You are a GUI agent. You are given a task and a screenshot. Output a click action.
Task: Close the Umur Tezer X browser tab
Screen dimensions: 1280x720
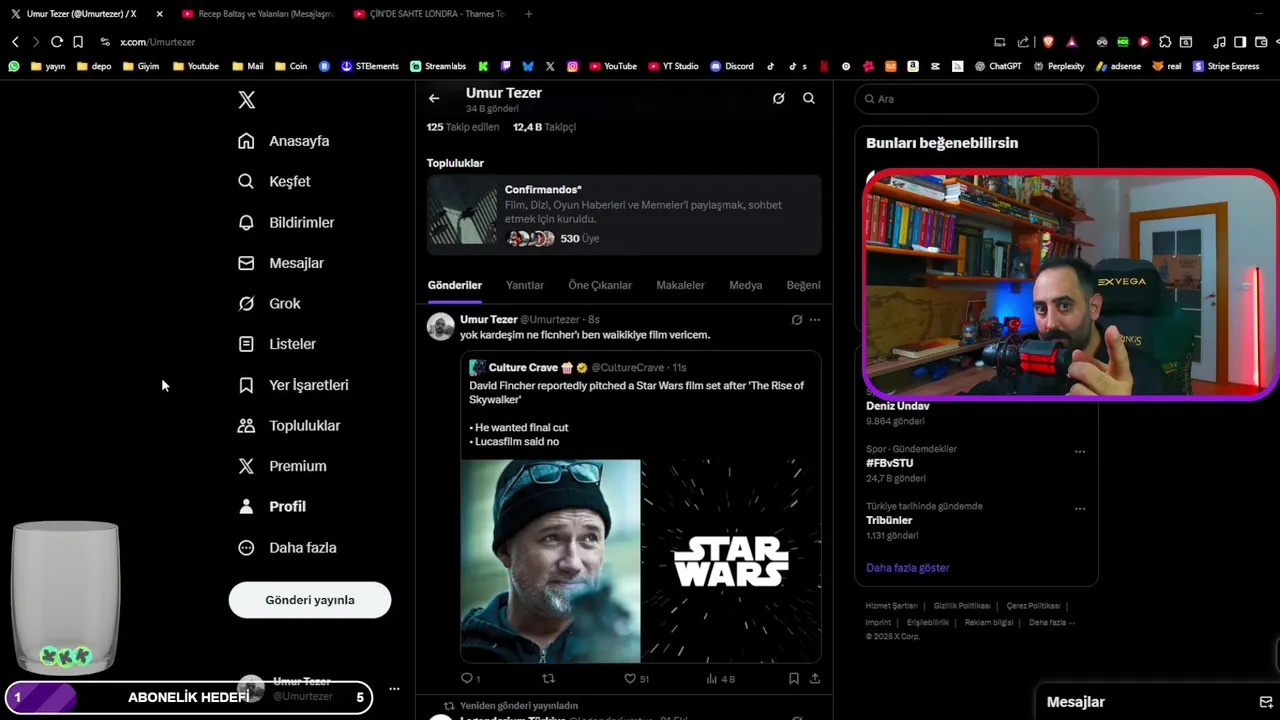[x=159, y=14]
